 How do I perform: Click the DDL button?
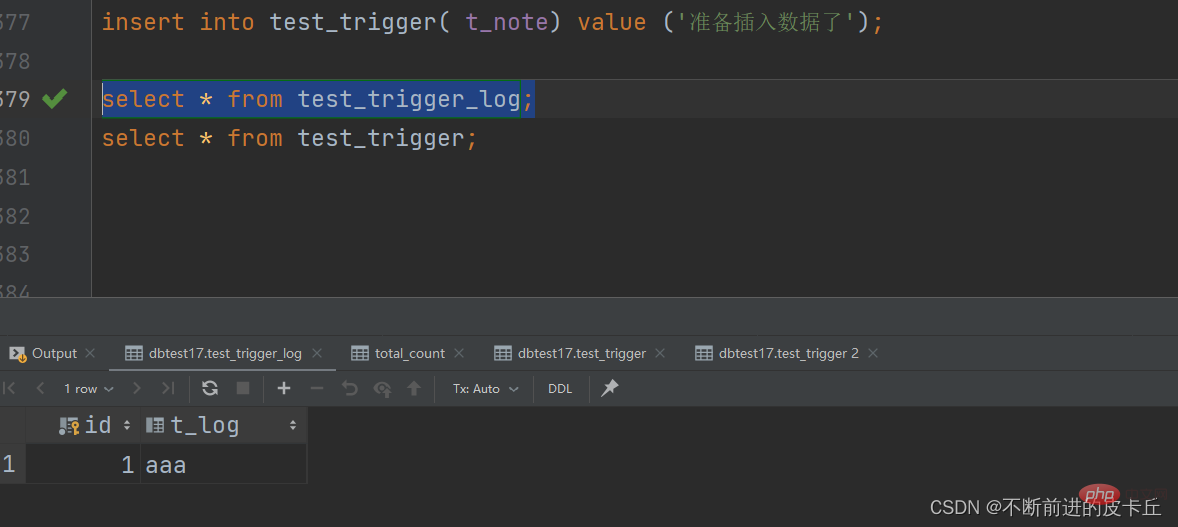[560, 389]
